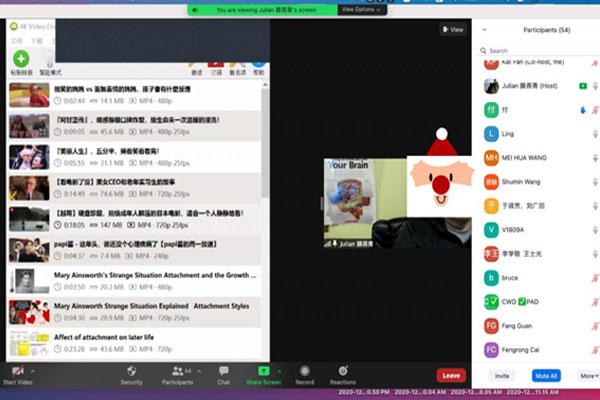The height and width of the screenshot is (400, 600).
Task: Click Julian's green screen-sharing indicator icon
Action: pos(583,86)
